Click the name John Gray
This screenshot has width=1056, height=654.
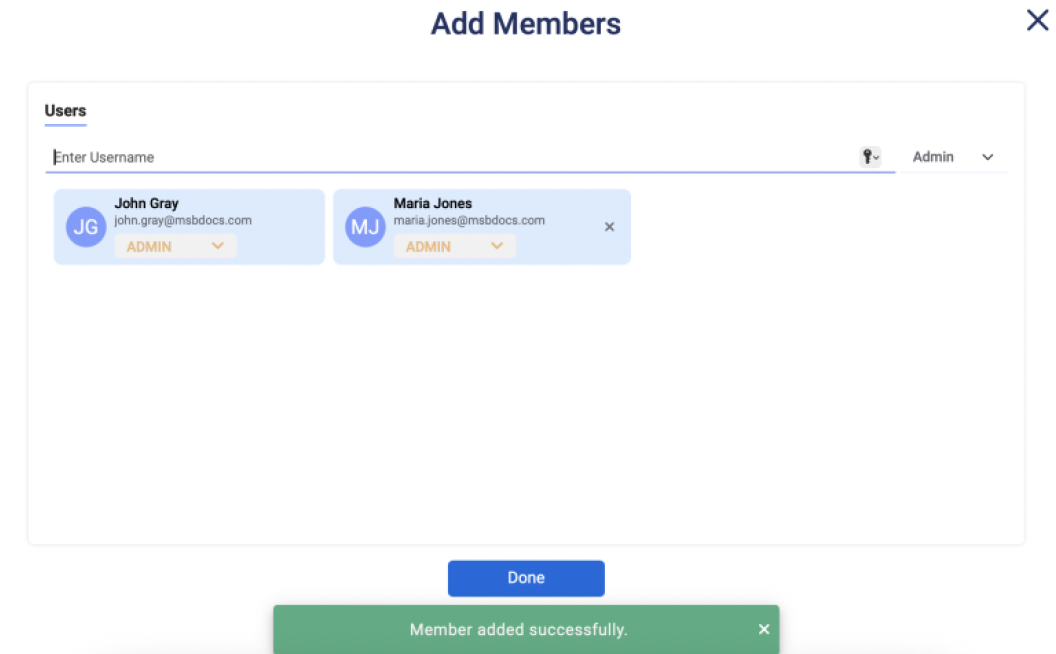(x=146, y=203)
